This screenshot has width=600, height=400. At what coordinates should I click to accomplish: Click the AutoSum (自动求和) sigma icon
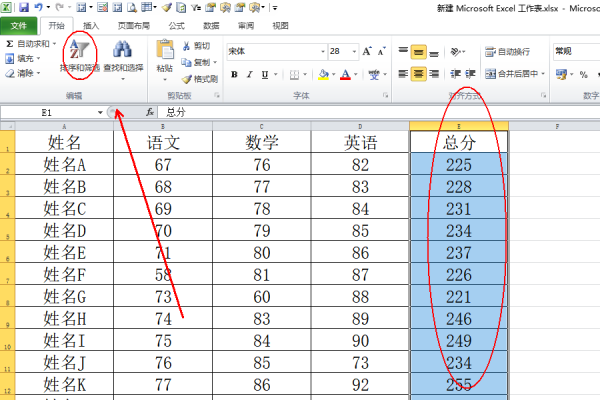[10, 44]
